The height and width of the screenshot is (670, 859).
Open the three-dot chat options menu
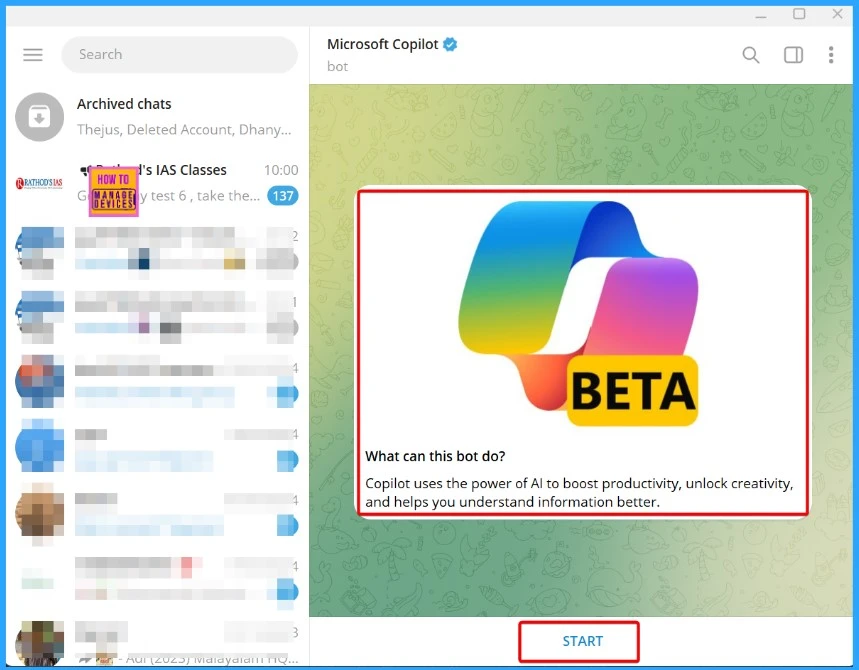coord(831,55)
